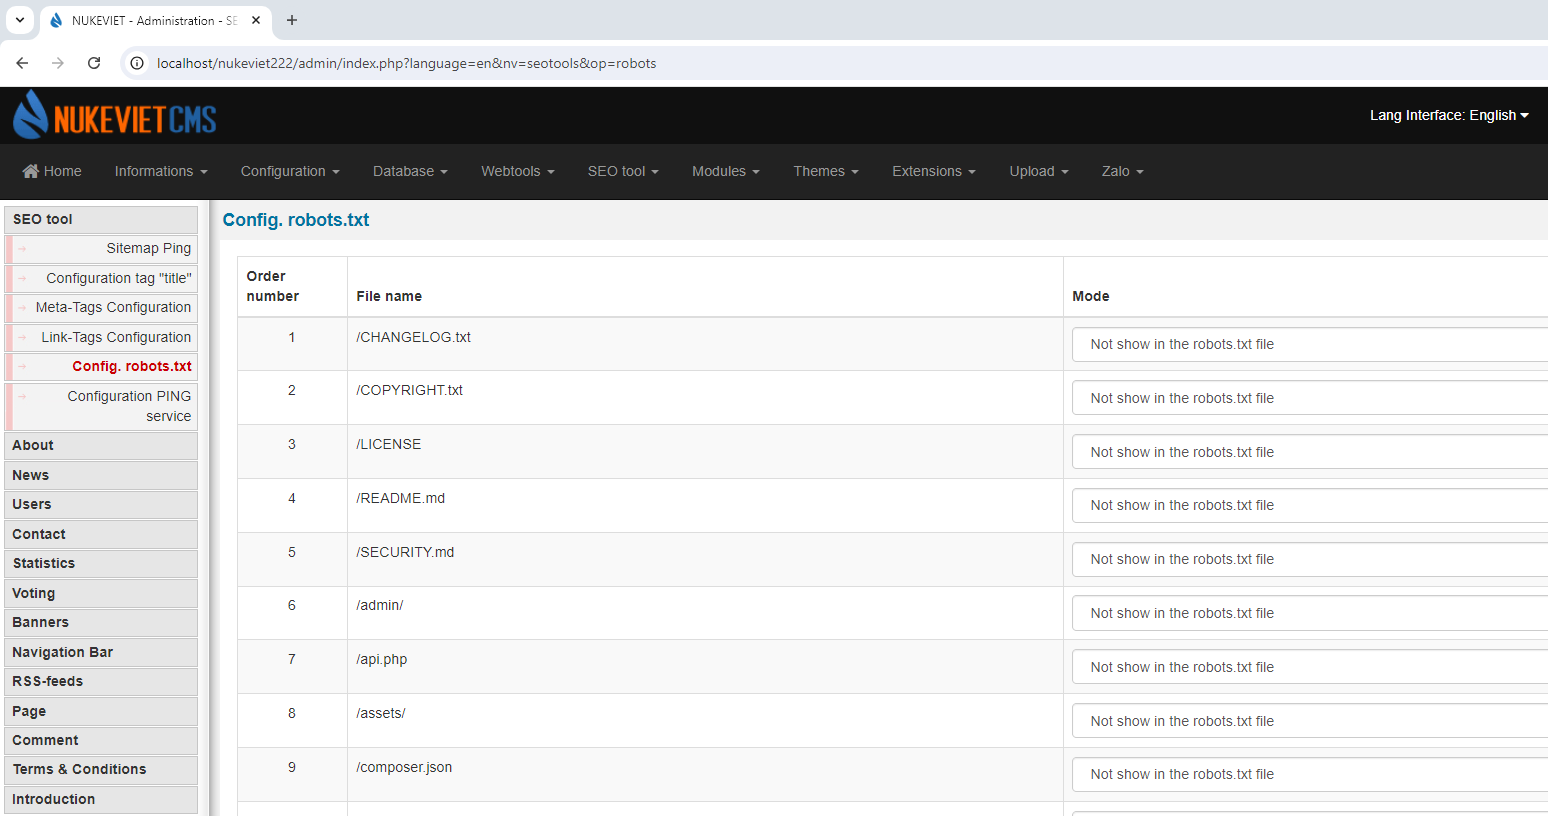Image resolution: width=1548 pixels, height=816 pixels.
Task: Open mode dropdown for /SECURITY.md
Action: coord(1310,559)
